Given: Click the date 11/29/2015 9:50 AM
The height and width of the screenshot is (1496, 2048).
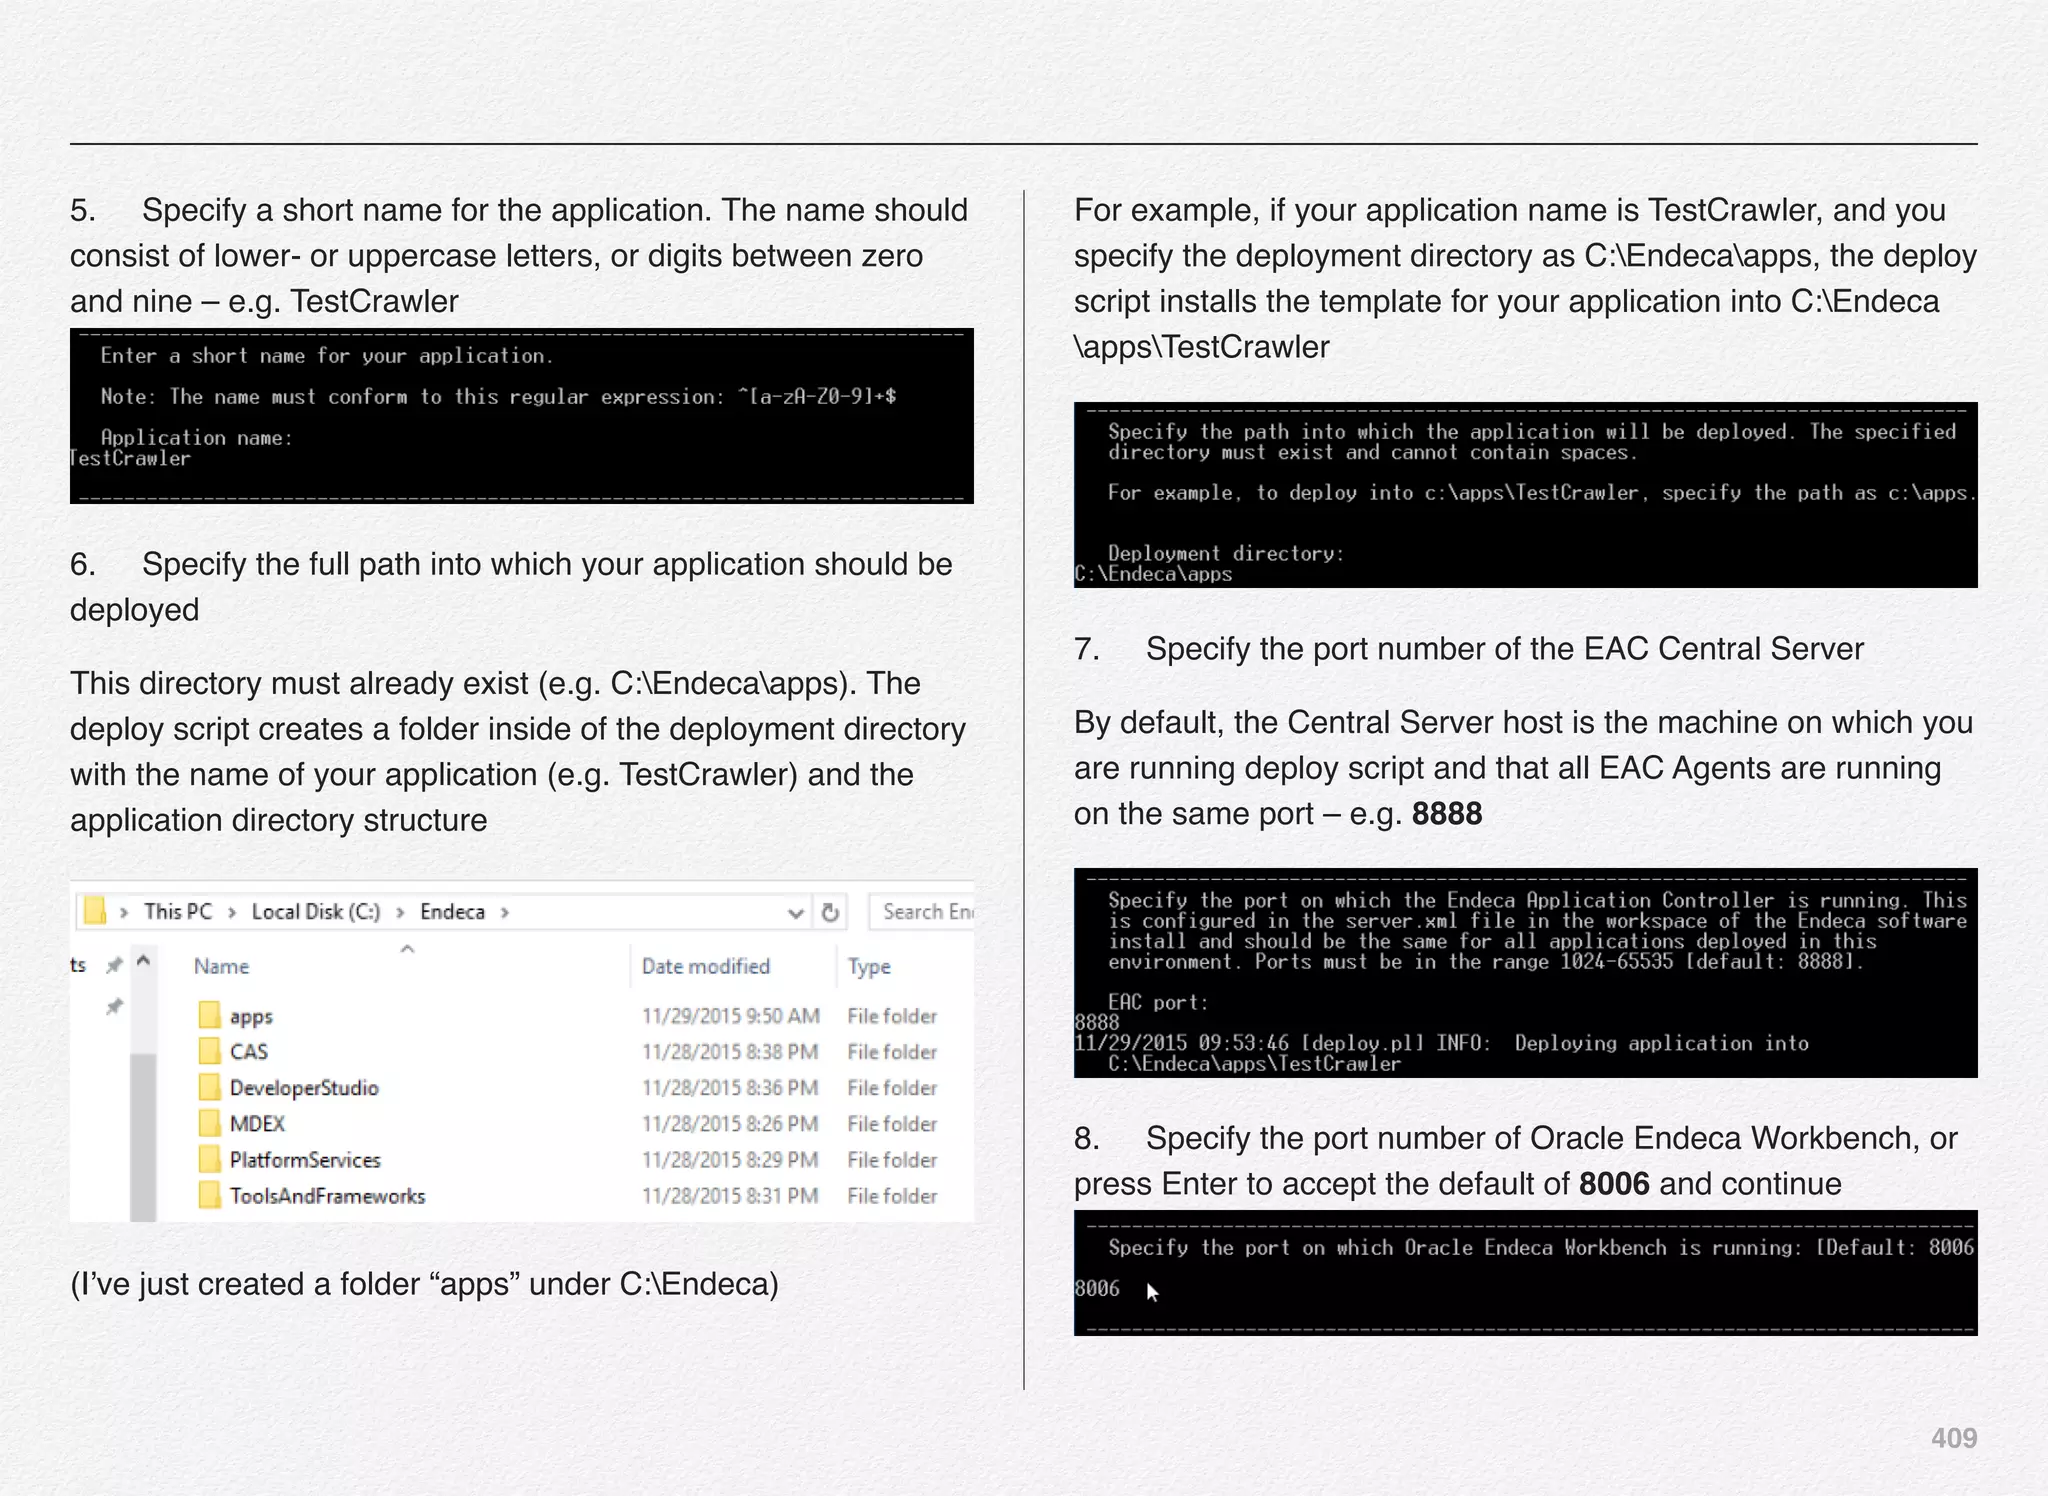Looking at the screenshot, I should coord(731,1016).
